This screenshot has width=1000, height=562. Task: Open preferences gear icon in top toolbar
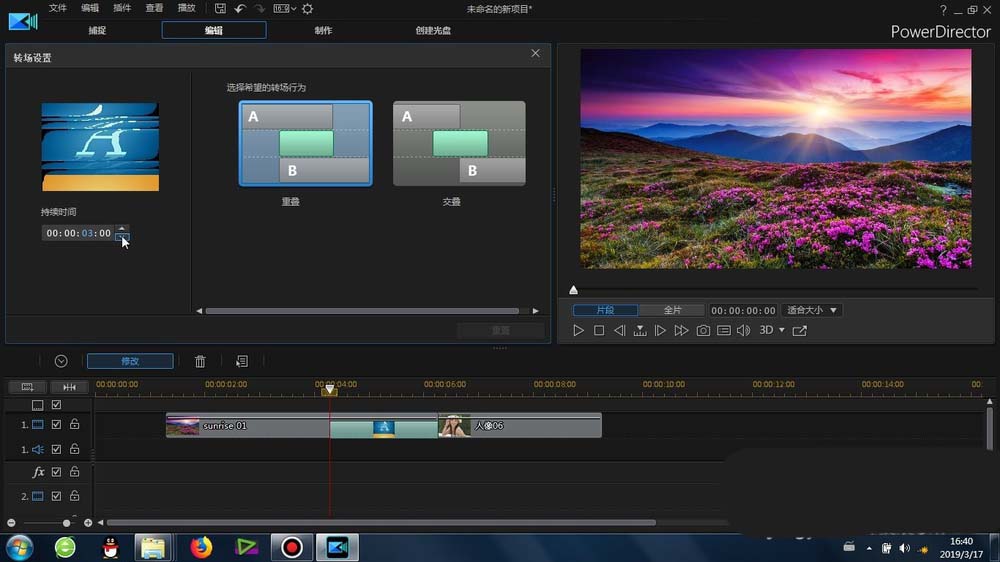tap(307, 9)
